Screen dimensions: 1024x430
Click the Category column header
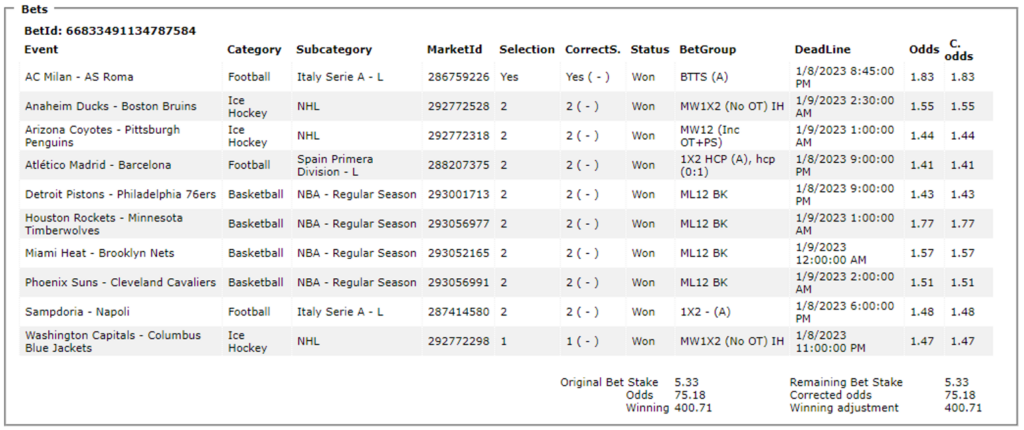pos(254,50)
